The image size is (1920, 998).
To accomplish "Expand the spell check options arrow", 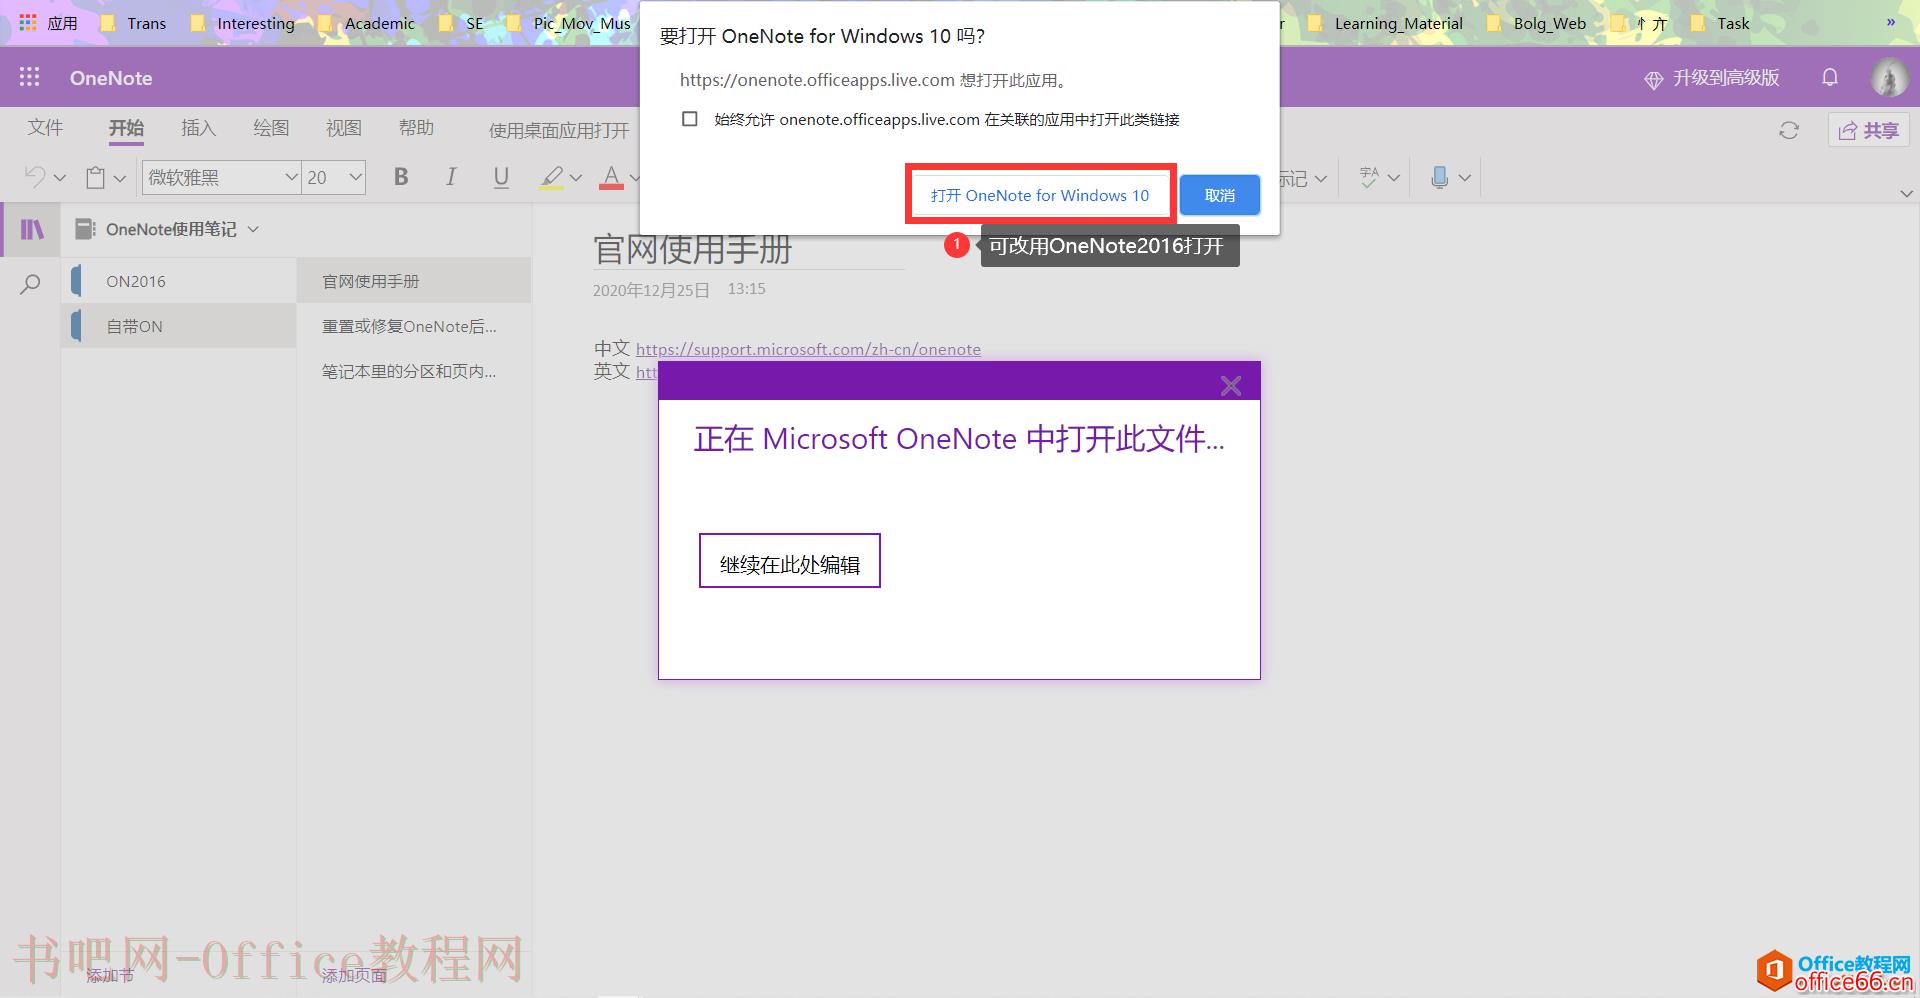I will (1393, 178).
